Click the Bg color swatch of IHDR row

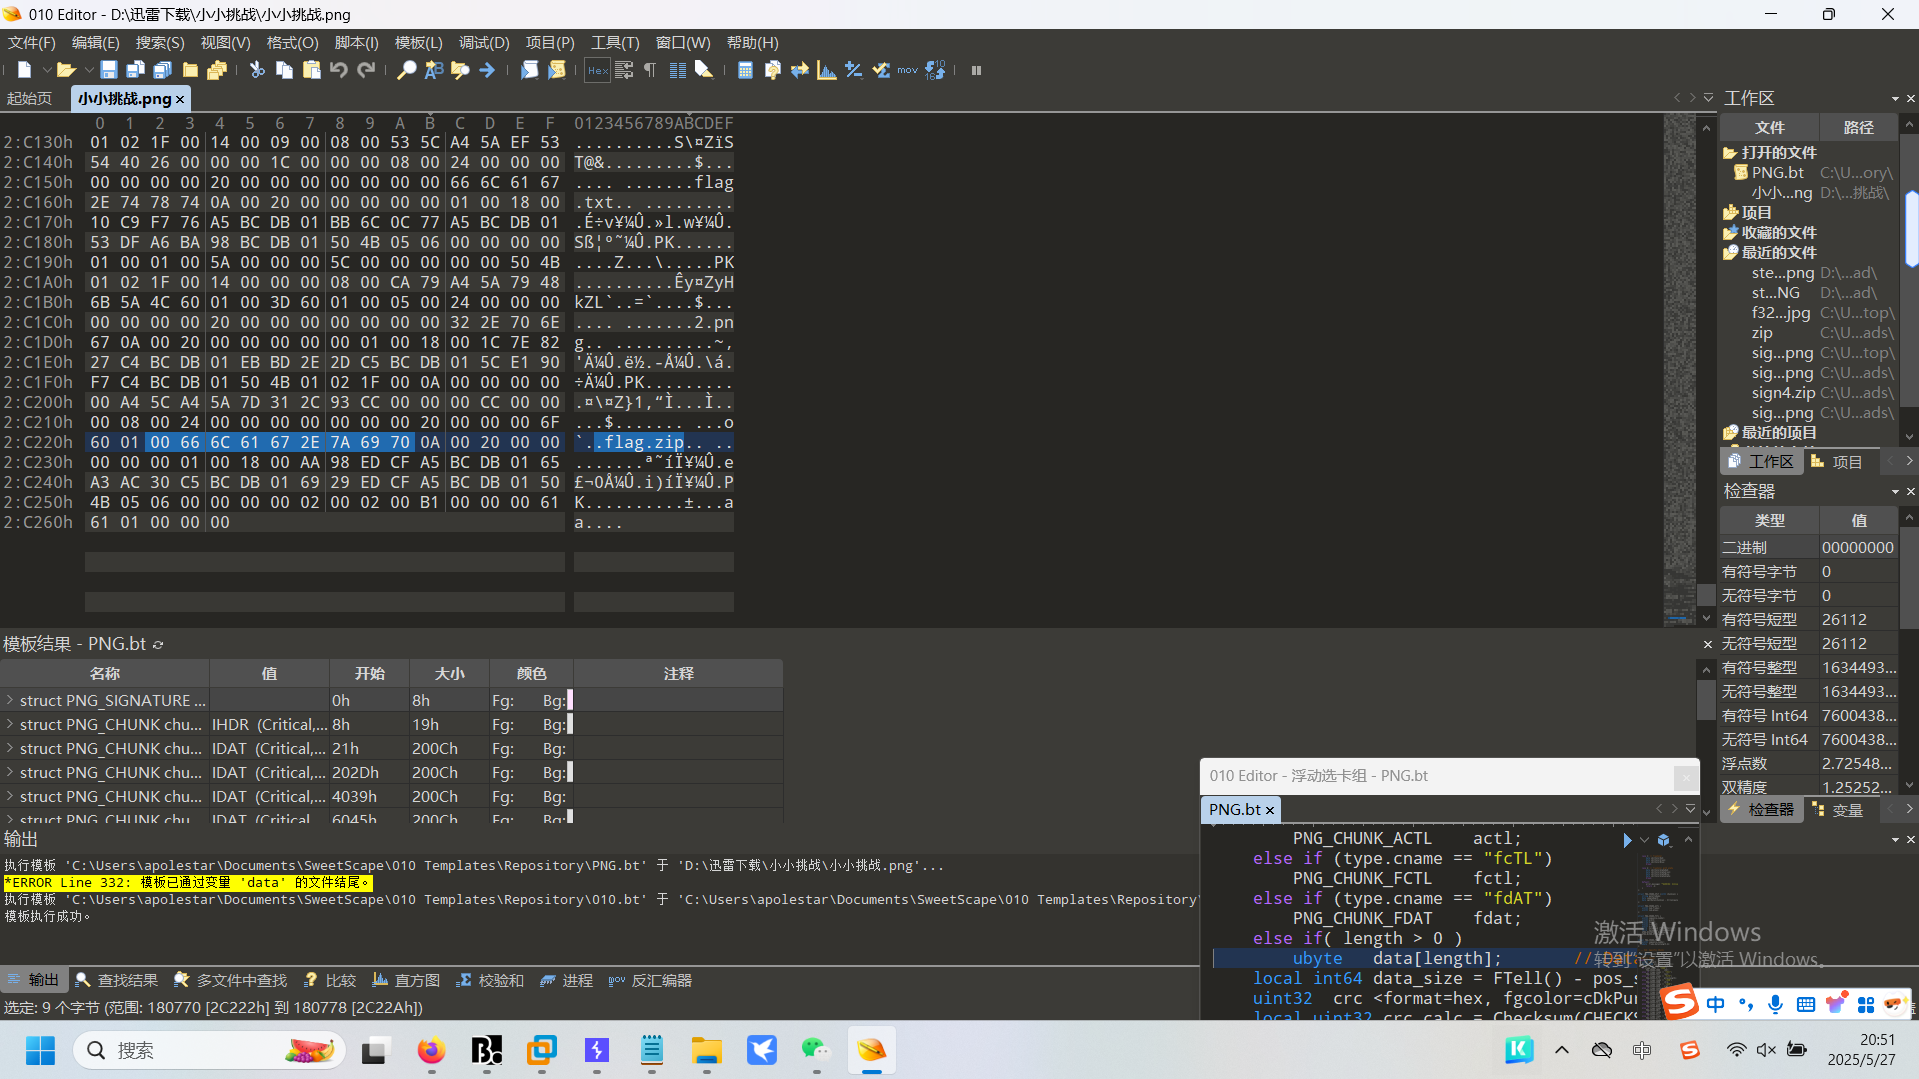pos(570,724)
